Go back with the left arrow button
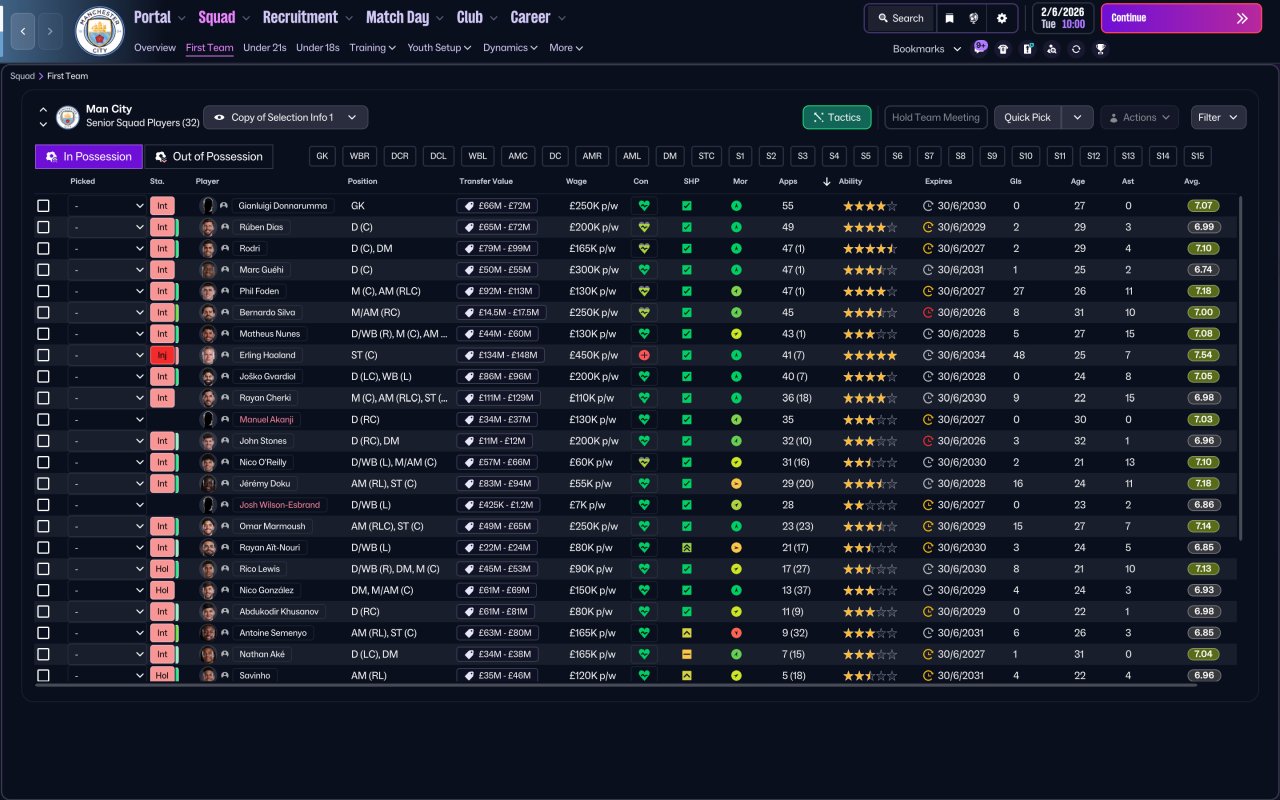Image resolution: width=1280 pixels, height=800 pixels. pos(22,31)
